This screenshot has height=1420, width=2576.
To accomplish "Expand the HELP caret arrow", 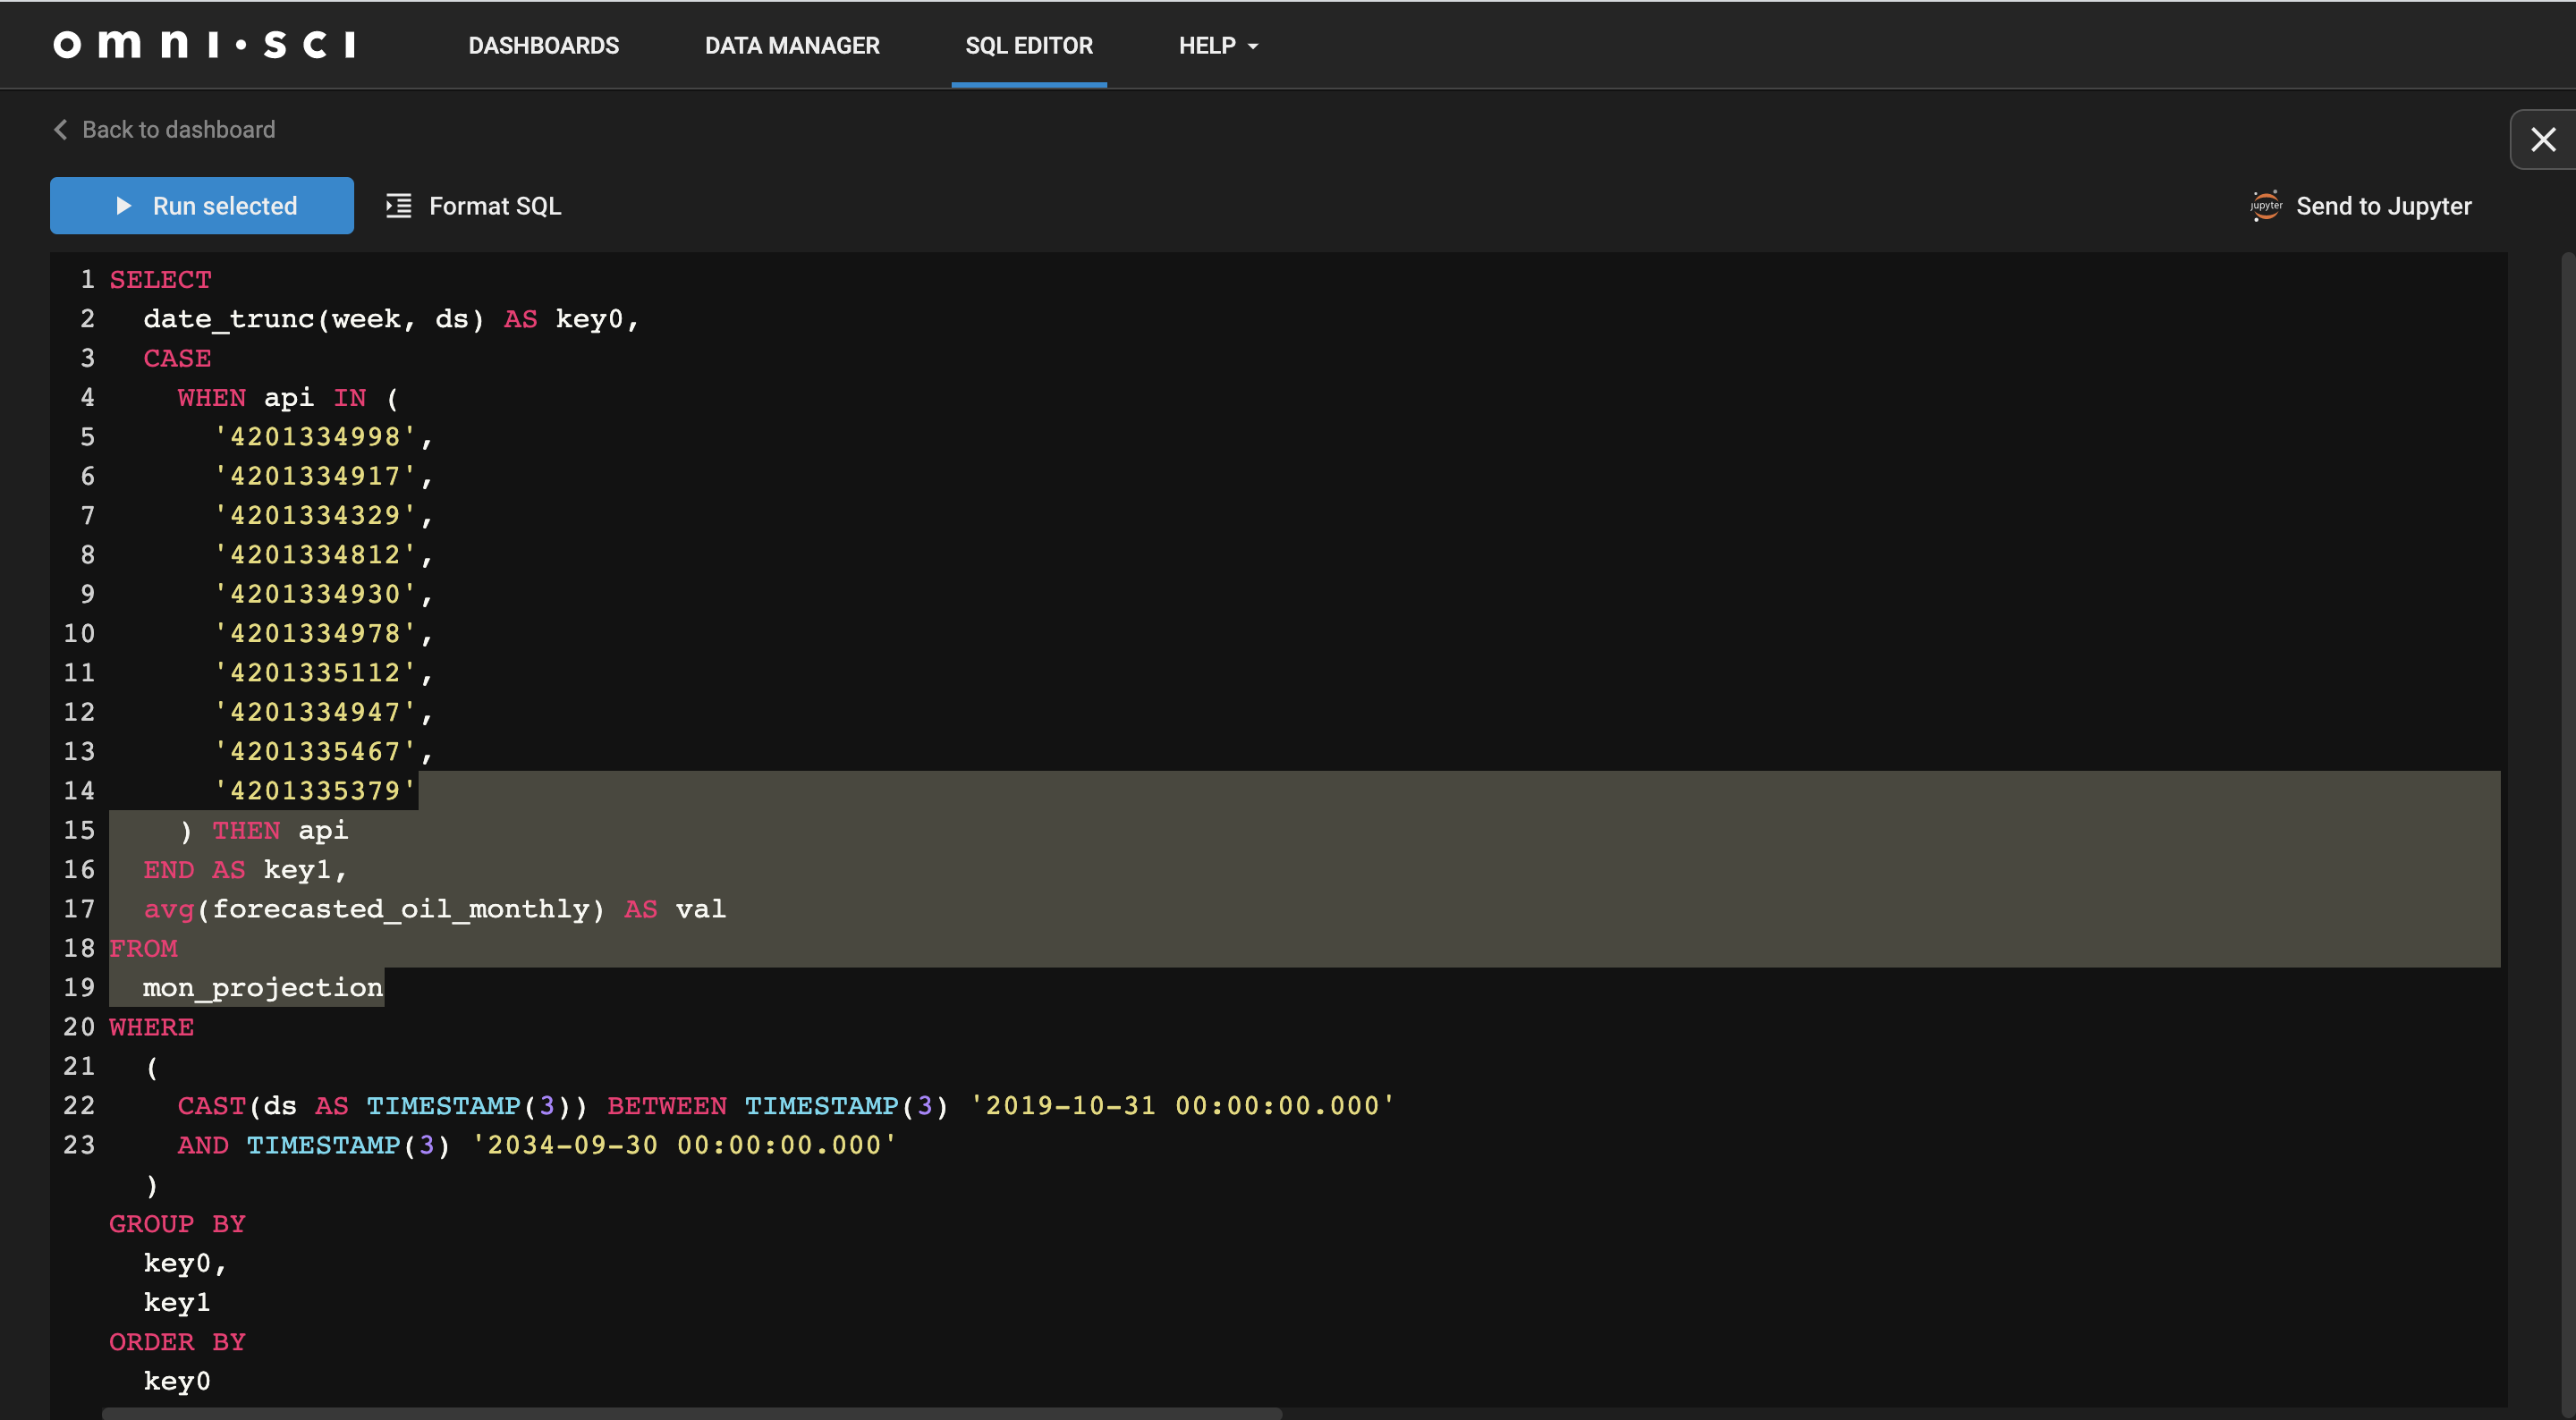I will click(x=1254, y=46).
